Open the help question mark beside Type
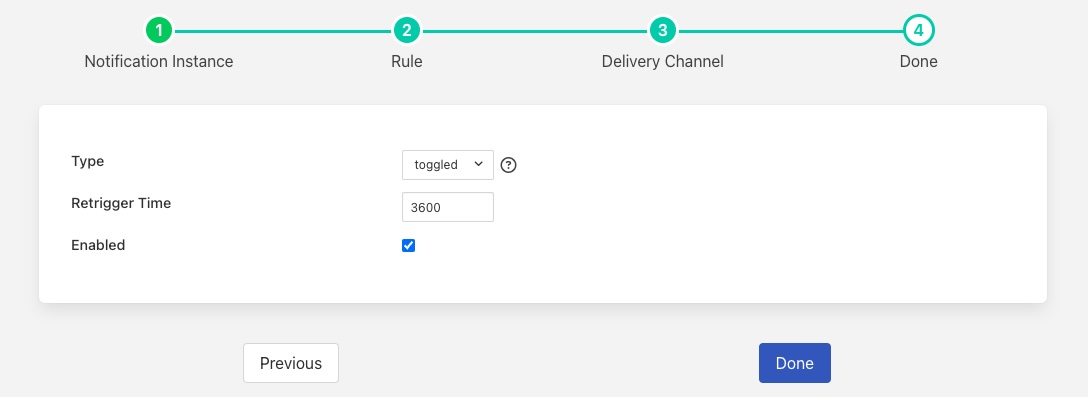1088x397 pixels. tap(509, 165)
